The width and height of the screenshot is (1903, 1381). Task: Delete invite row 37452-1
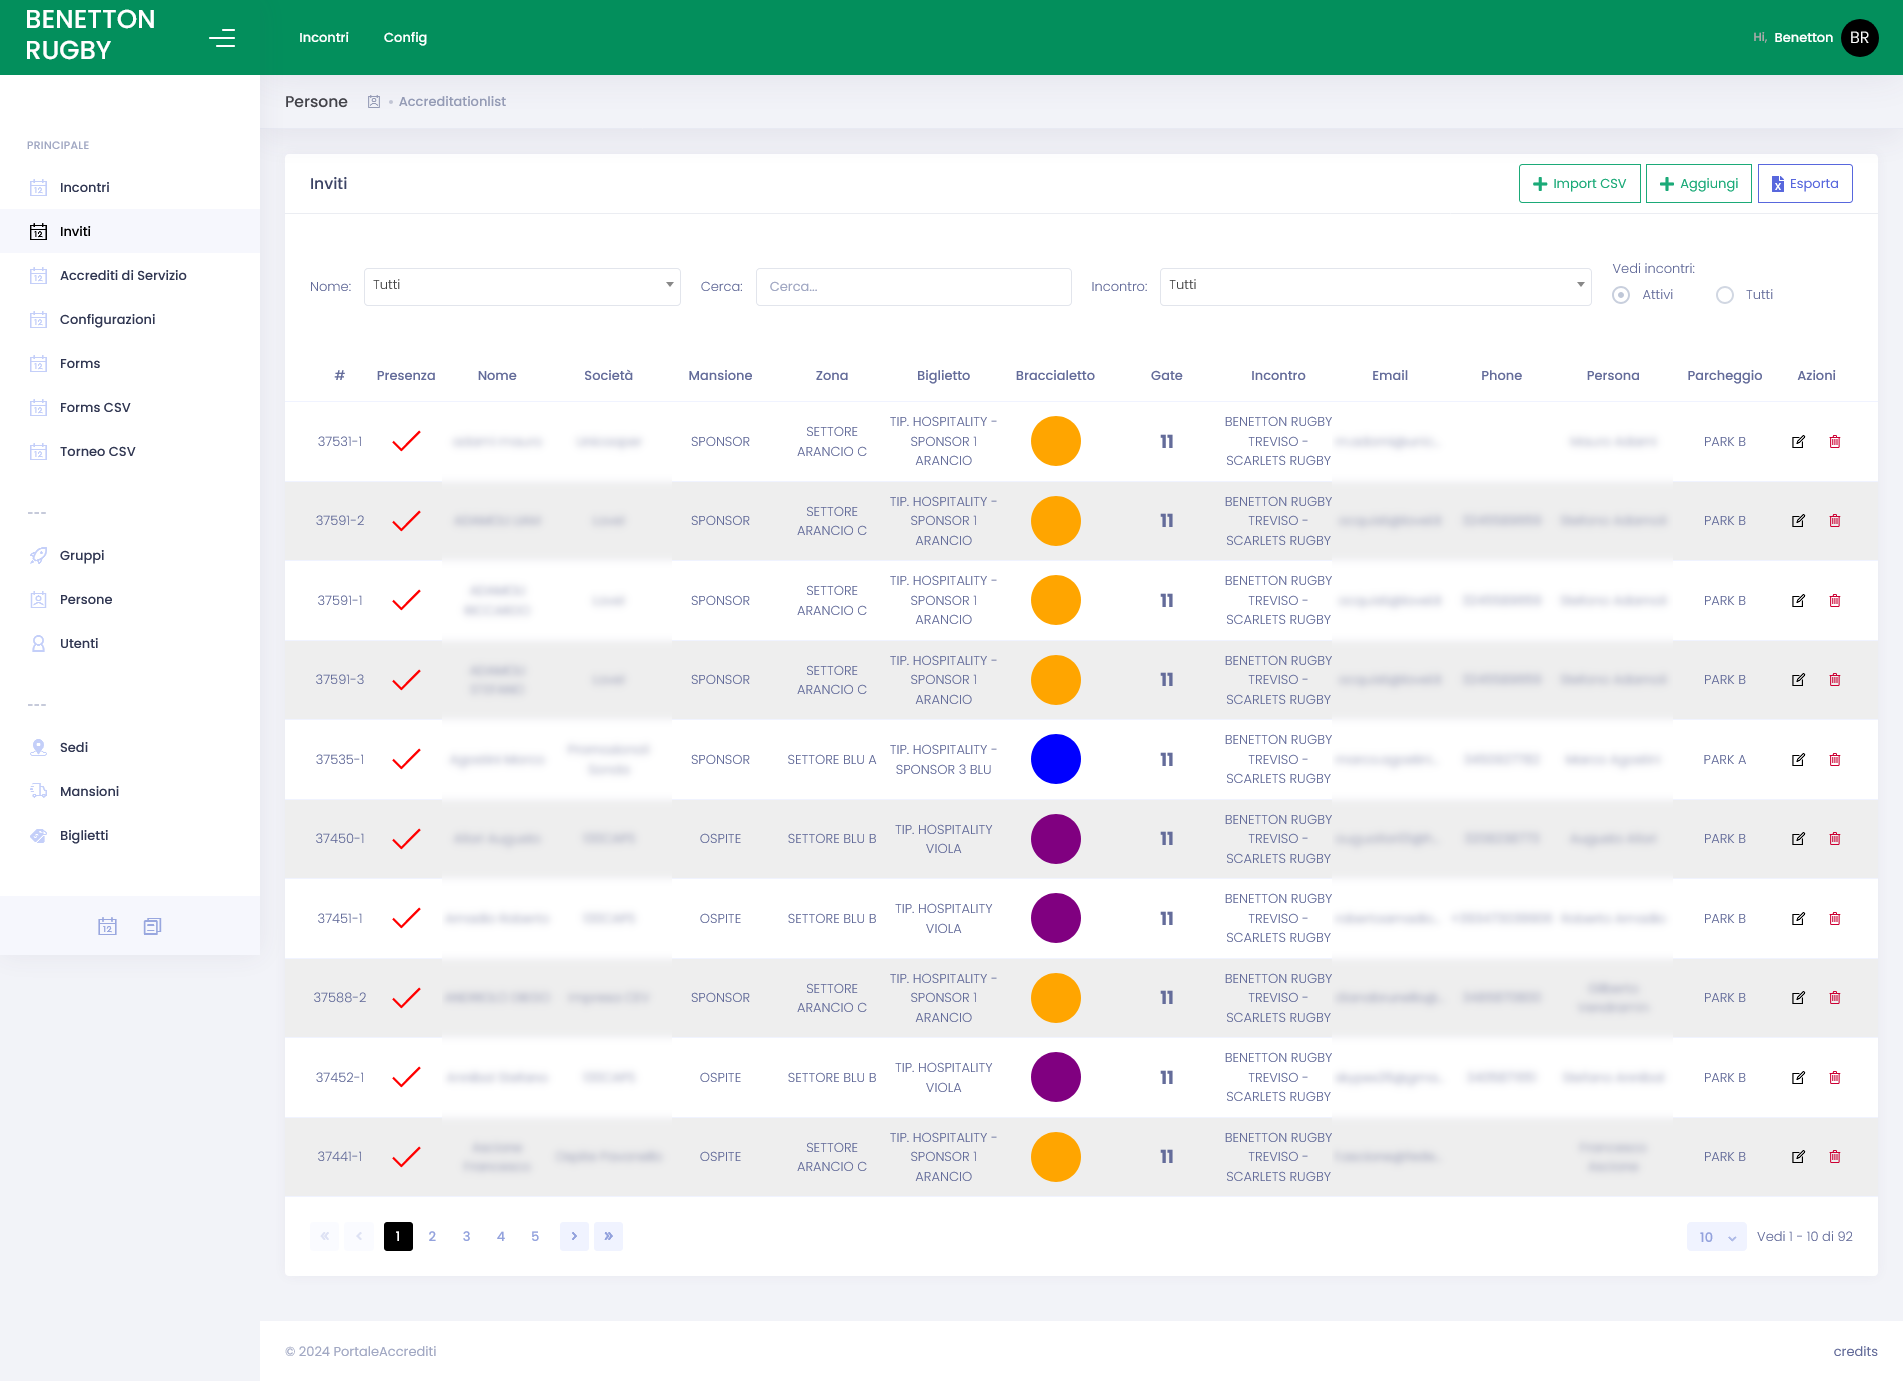pos(1835,1078)
